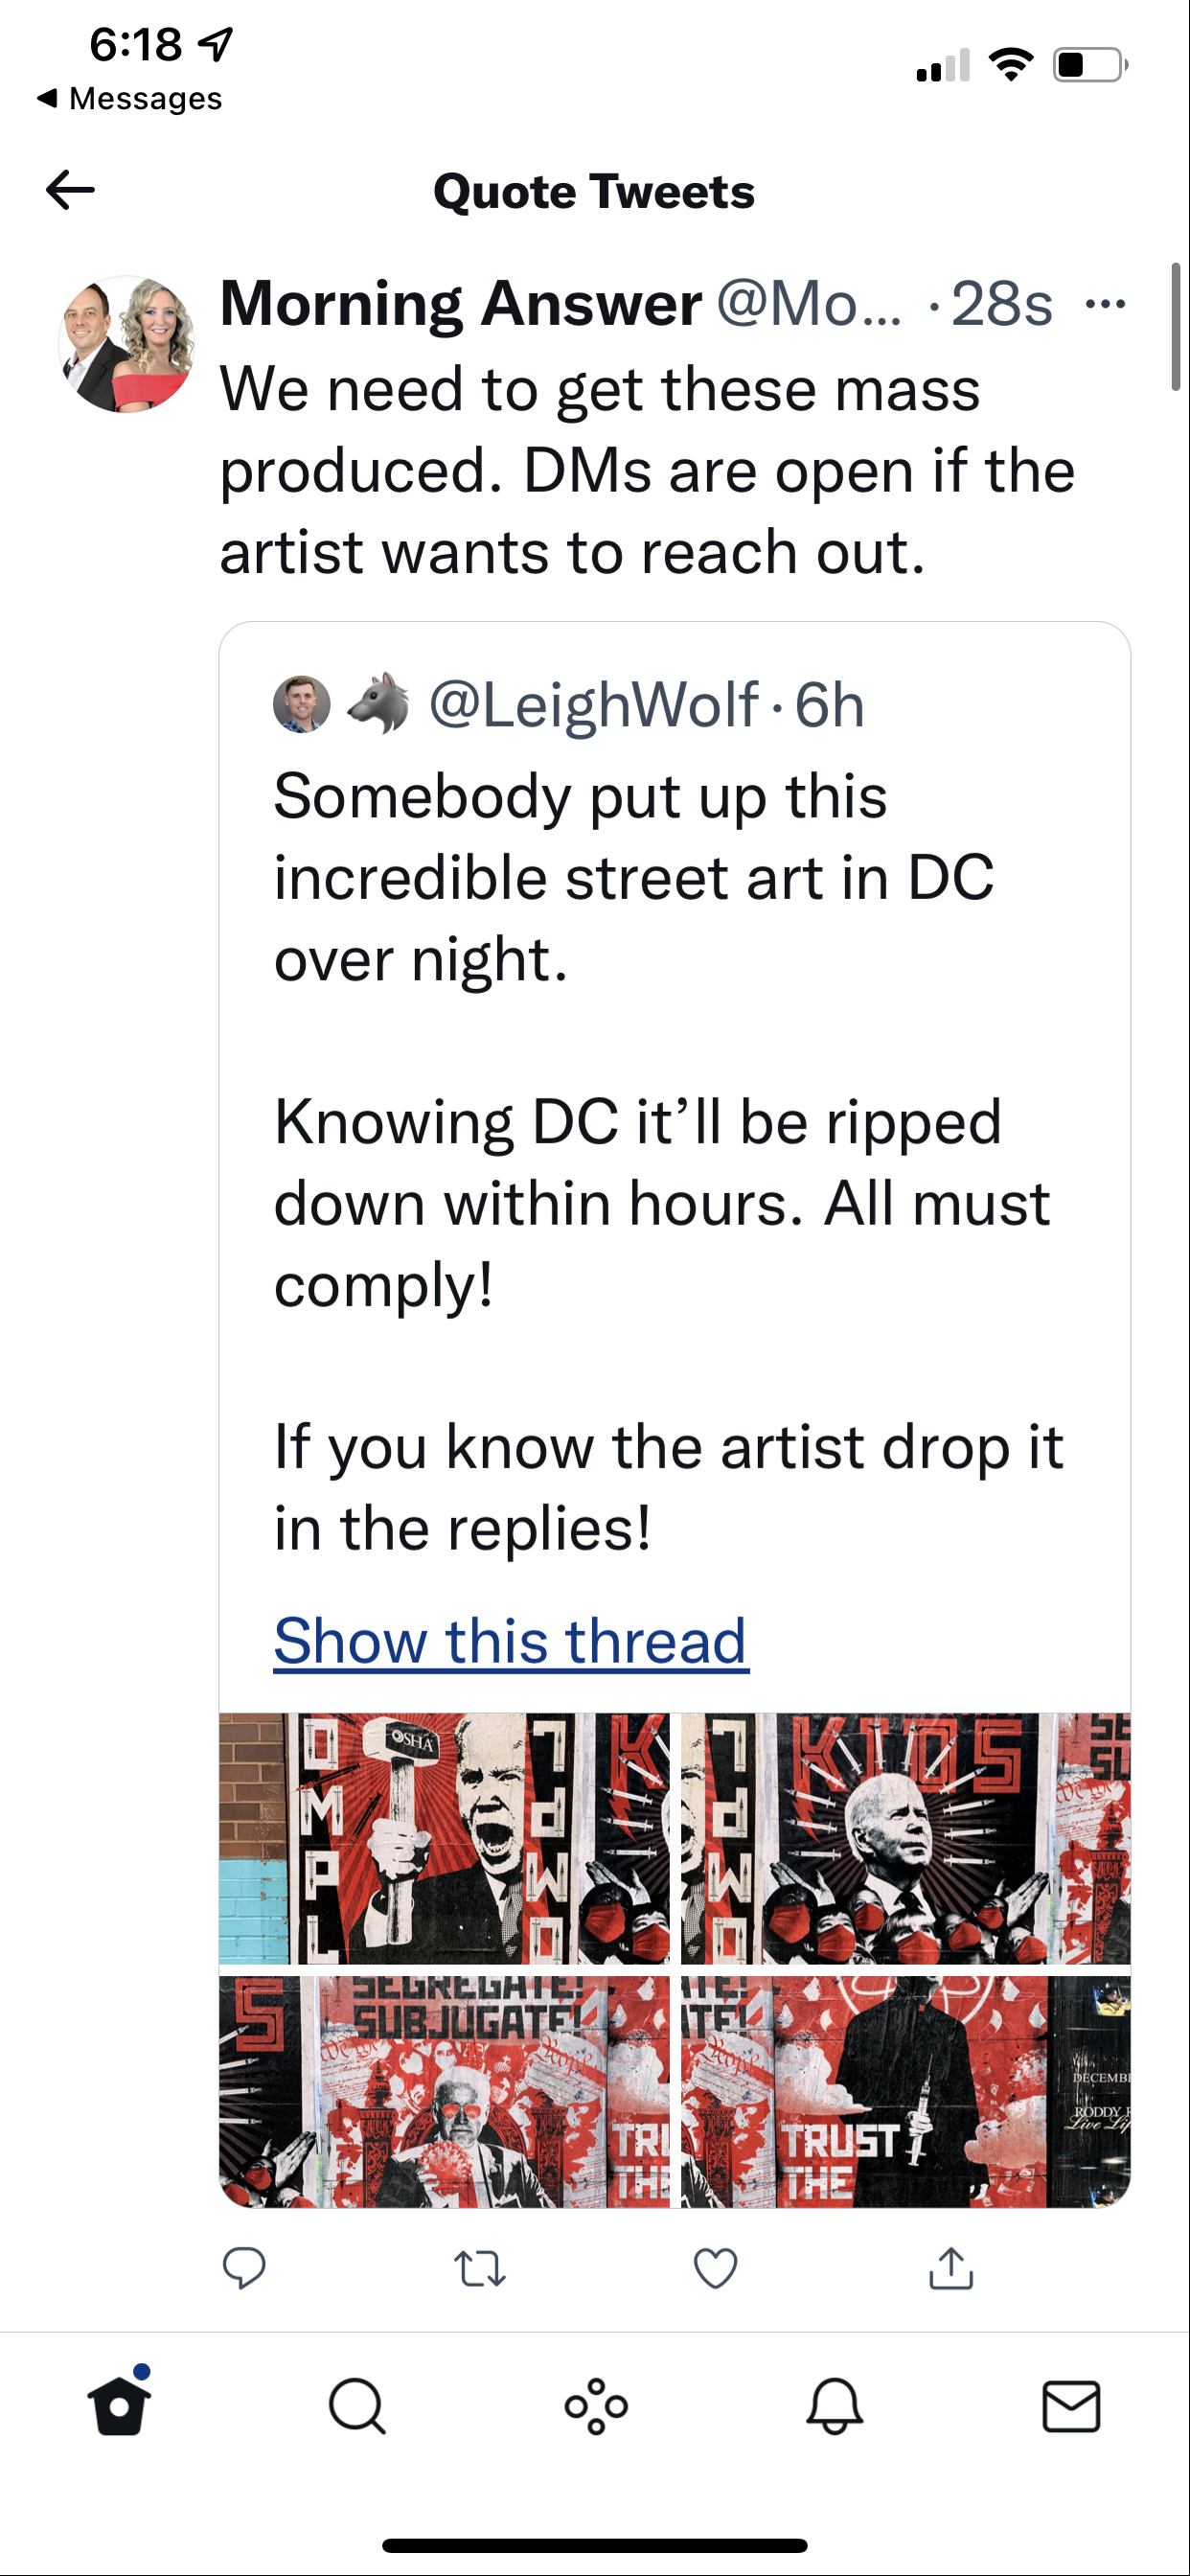
Task: Open top-right KIDS poster image
Action: pos(906,1838)
